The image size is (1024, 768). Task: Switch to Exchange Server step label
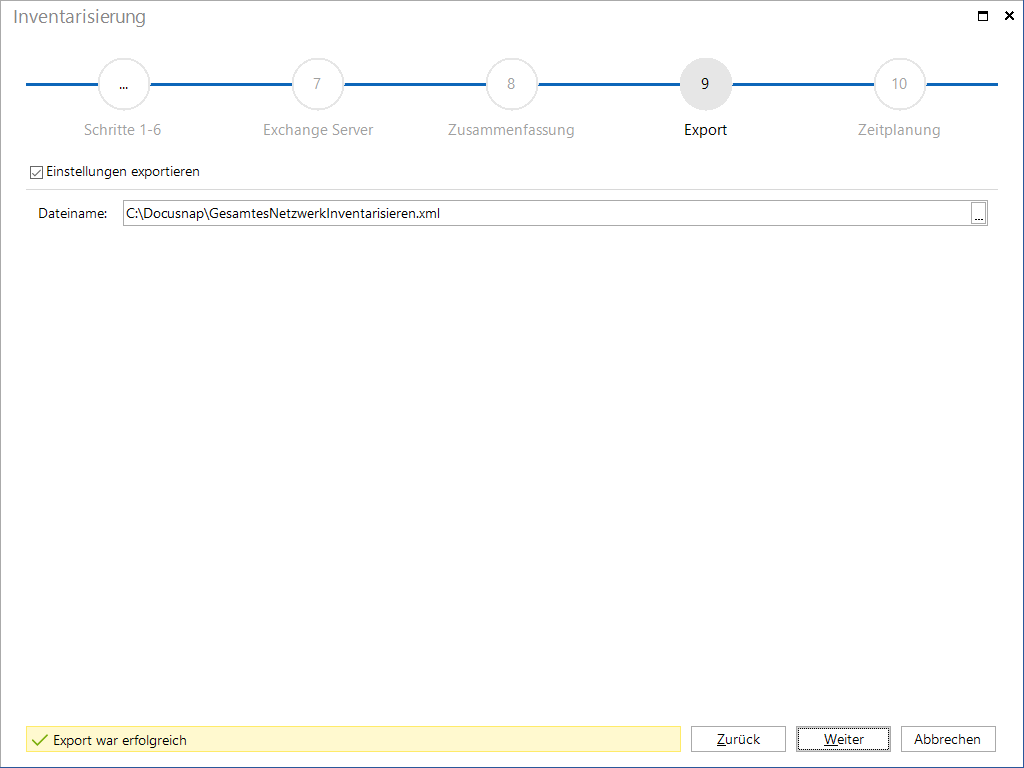pyautogui.click(x=318, y=130)
